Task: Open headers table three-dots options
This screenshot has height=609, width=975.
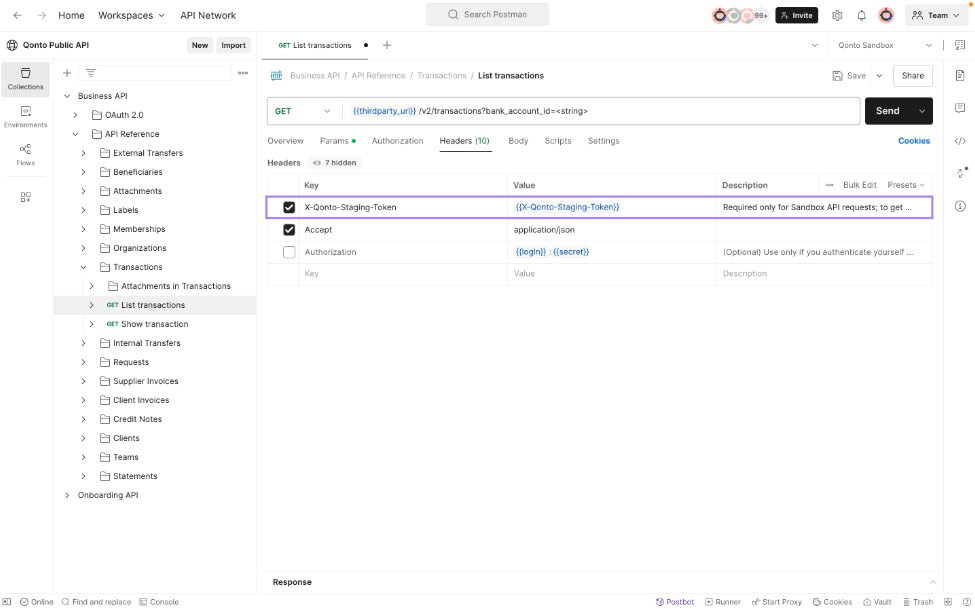Action: [829, 185]
